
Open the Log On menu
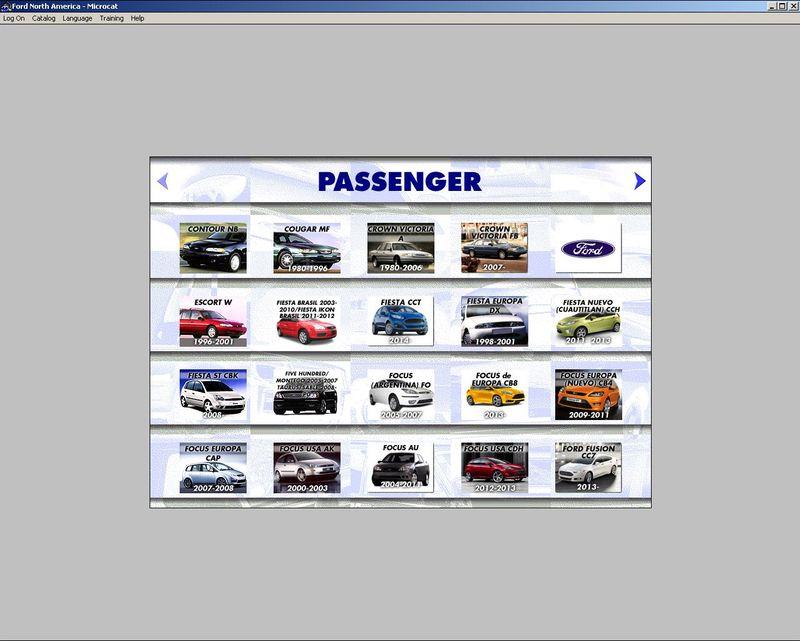[x=14, y=18]
